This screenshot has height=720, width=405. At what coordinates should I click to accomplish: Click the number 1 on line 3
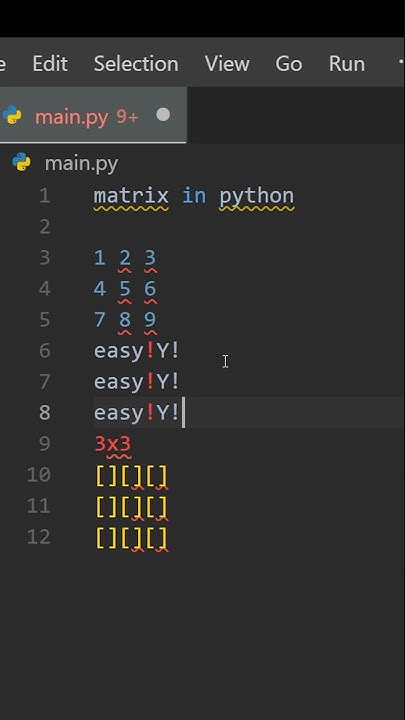(x=99, y=258)
